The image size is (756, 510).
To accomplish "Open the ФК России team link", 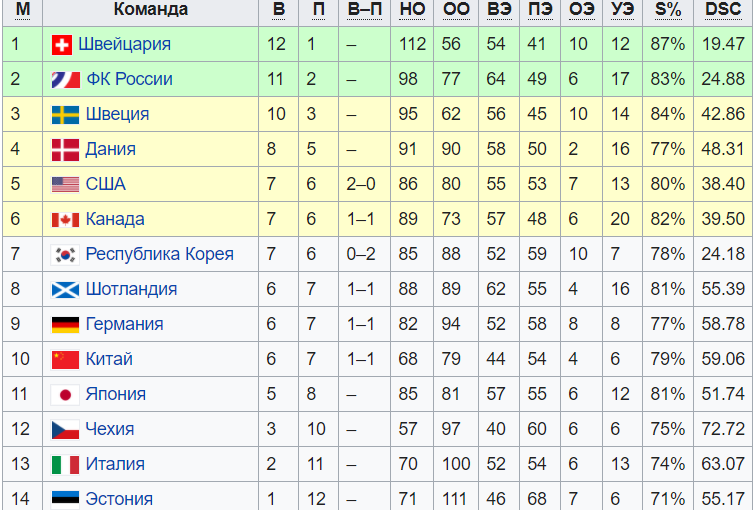I will (x=129, y=79).
